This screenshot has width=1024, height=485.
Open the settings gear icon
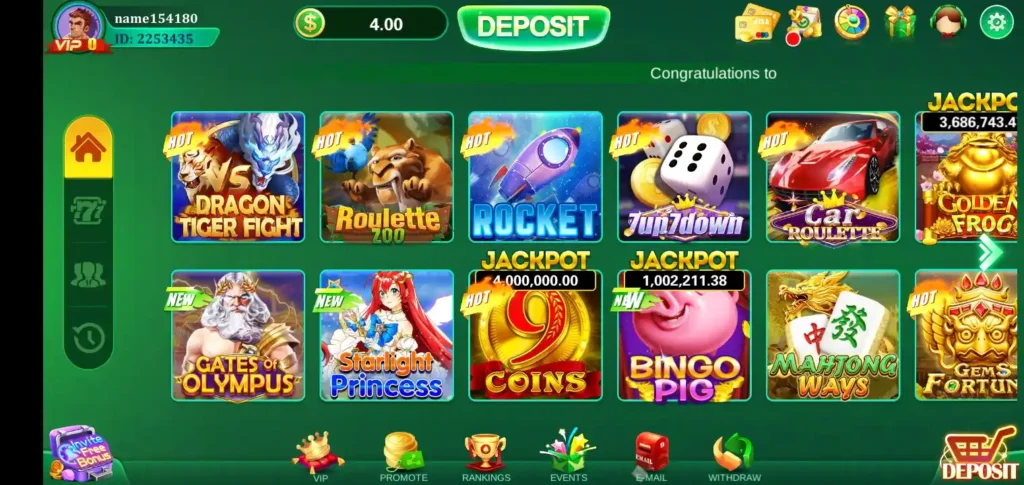point(996,23)
